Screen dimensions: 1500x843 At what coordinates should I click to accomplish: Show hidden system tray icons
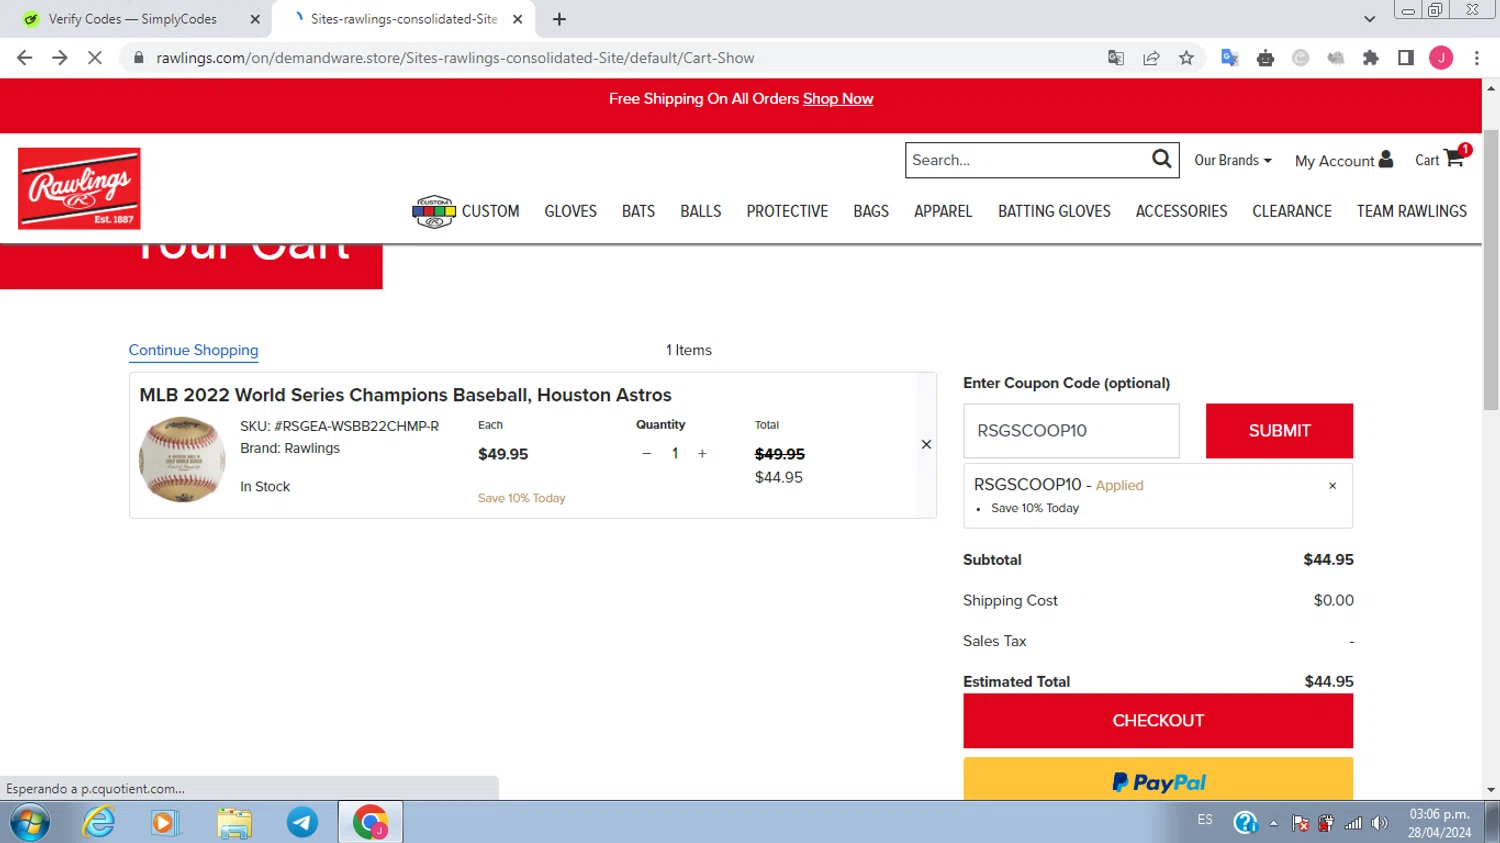tap(1273, 823)
